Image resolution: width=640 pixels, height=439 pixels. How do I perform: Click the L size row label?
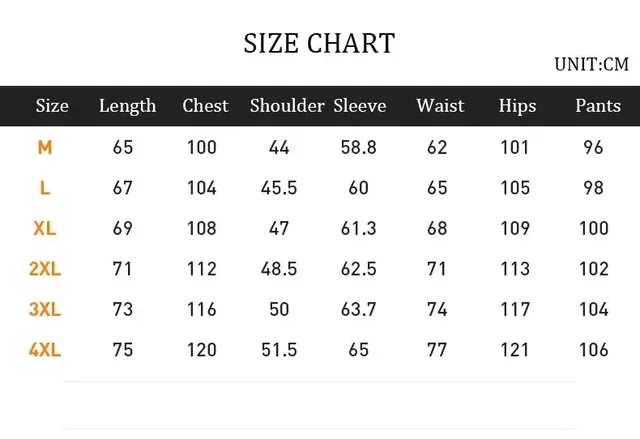click(45, 188)
